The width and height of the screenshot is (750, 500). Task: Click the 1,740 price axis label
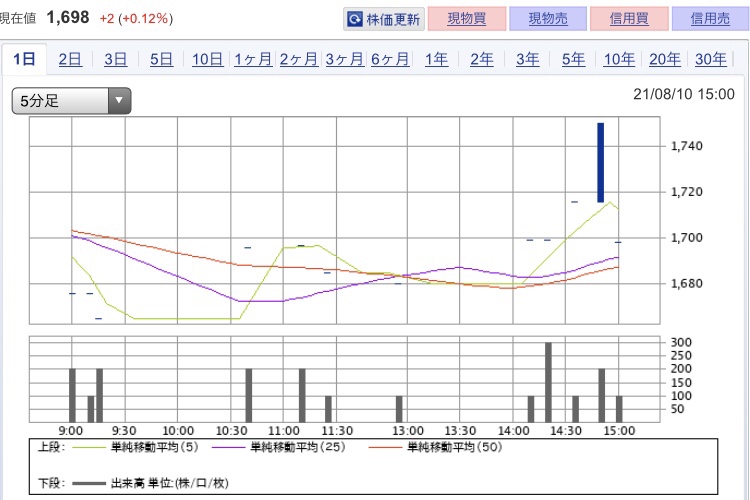pyautogui.click(x=687, y=146)
